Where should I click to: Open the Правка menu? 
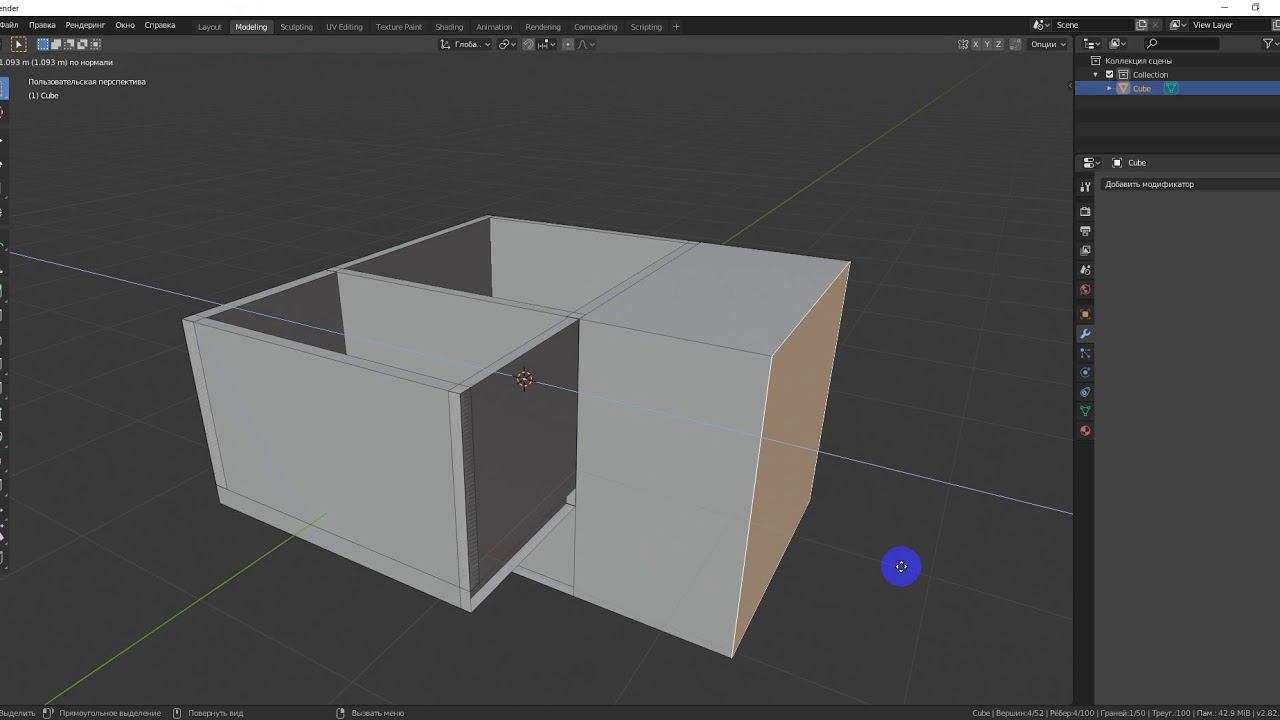(x=42, y=25)
